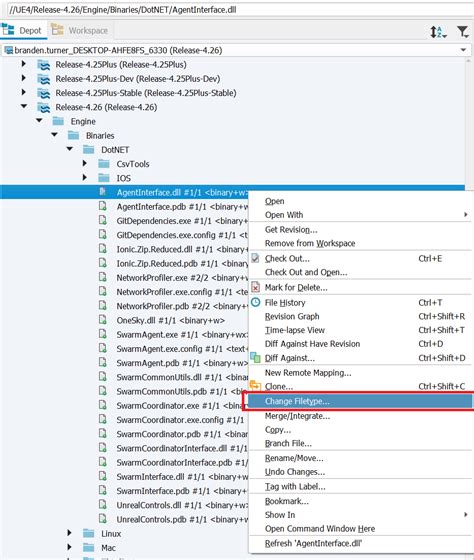The image size is (474, 560).
Task: Click the DotNET folder icon
Action: pyautogui.click(x=89, y=150)
